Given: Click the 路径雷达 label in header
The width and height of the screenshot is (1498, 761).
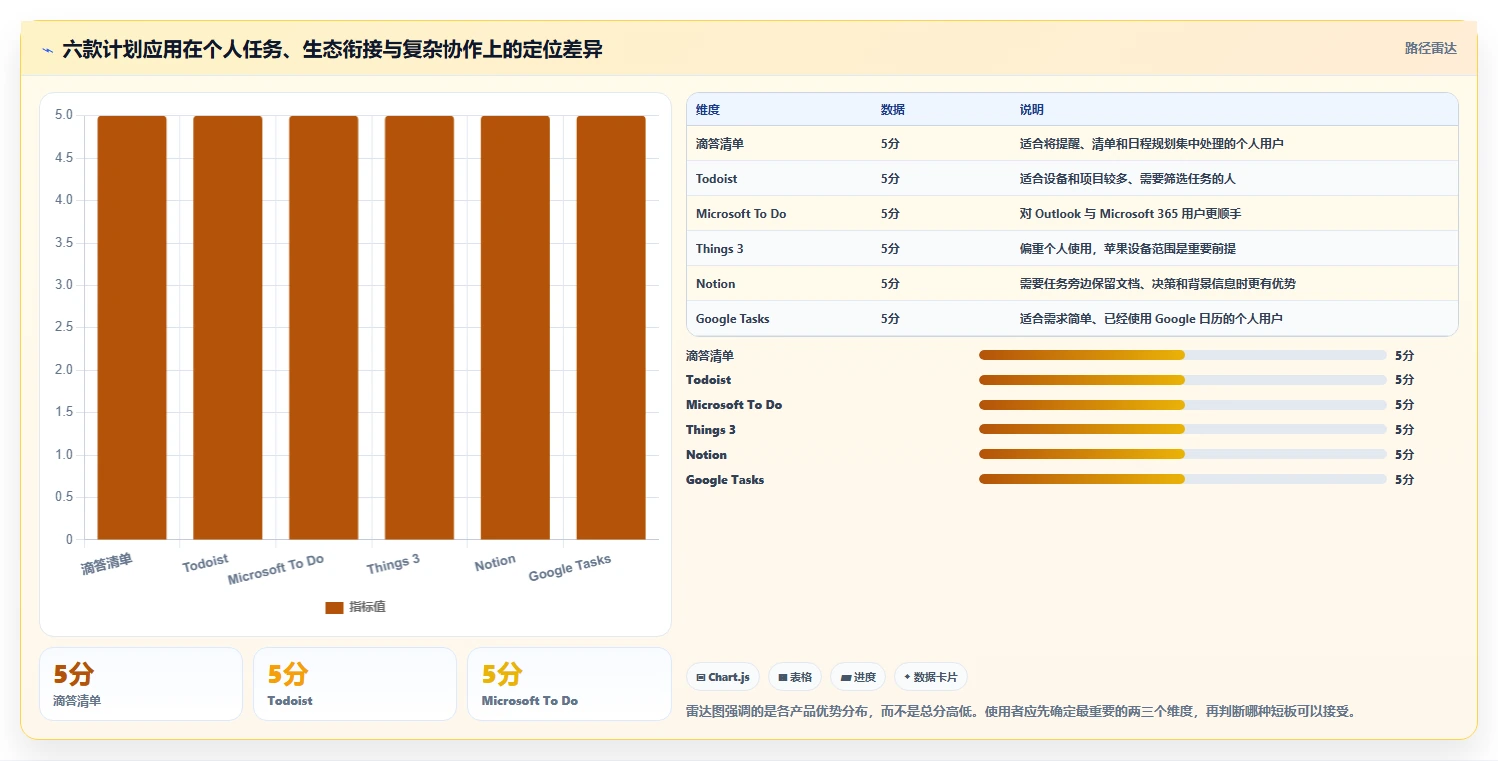Looking at the screenshot, I should click(1430, 48).
